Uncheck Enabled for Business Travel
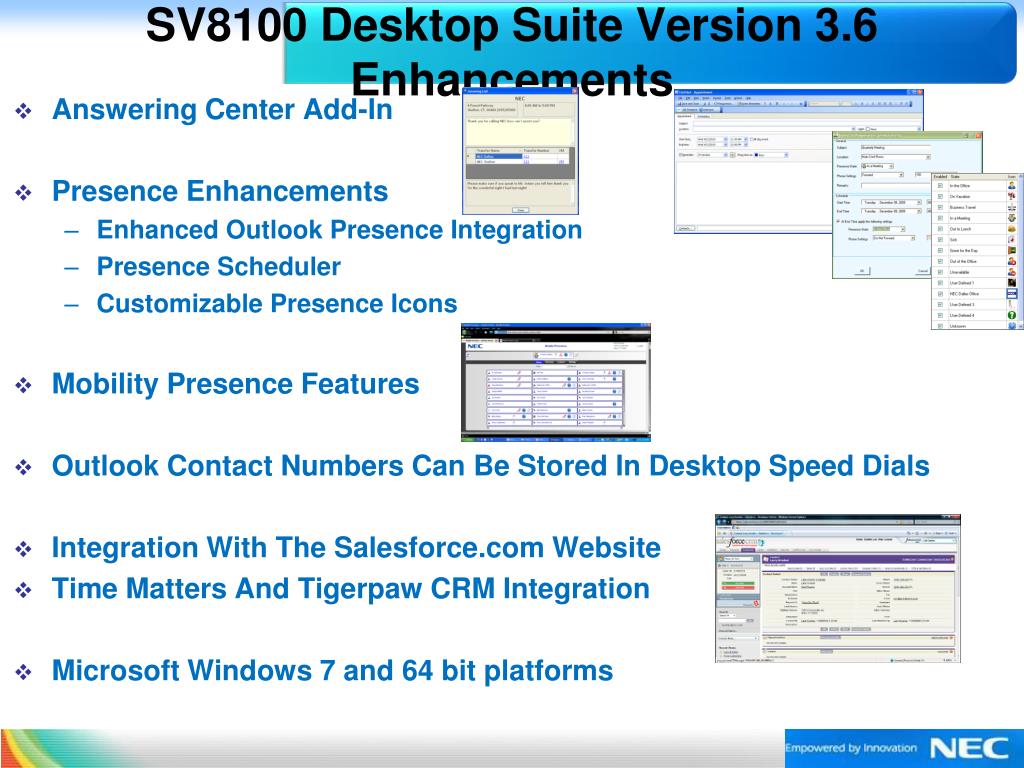This screenshot has height=768, width=1024. pyautogui.click(x=940, y=207)
